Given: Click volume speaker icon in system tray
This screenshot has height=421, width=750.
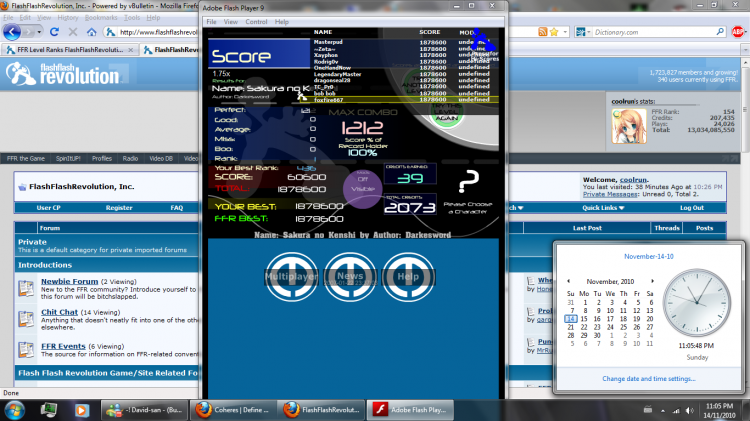Looking at the screenshot, I should click(x=689, y=410).
